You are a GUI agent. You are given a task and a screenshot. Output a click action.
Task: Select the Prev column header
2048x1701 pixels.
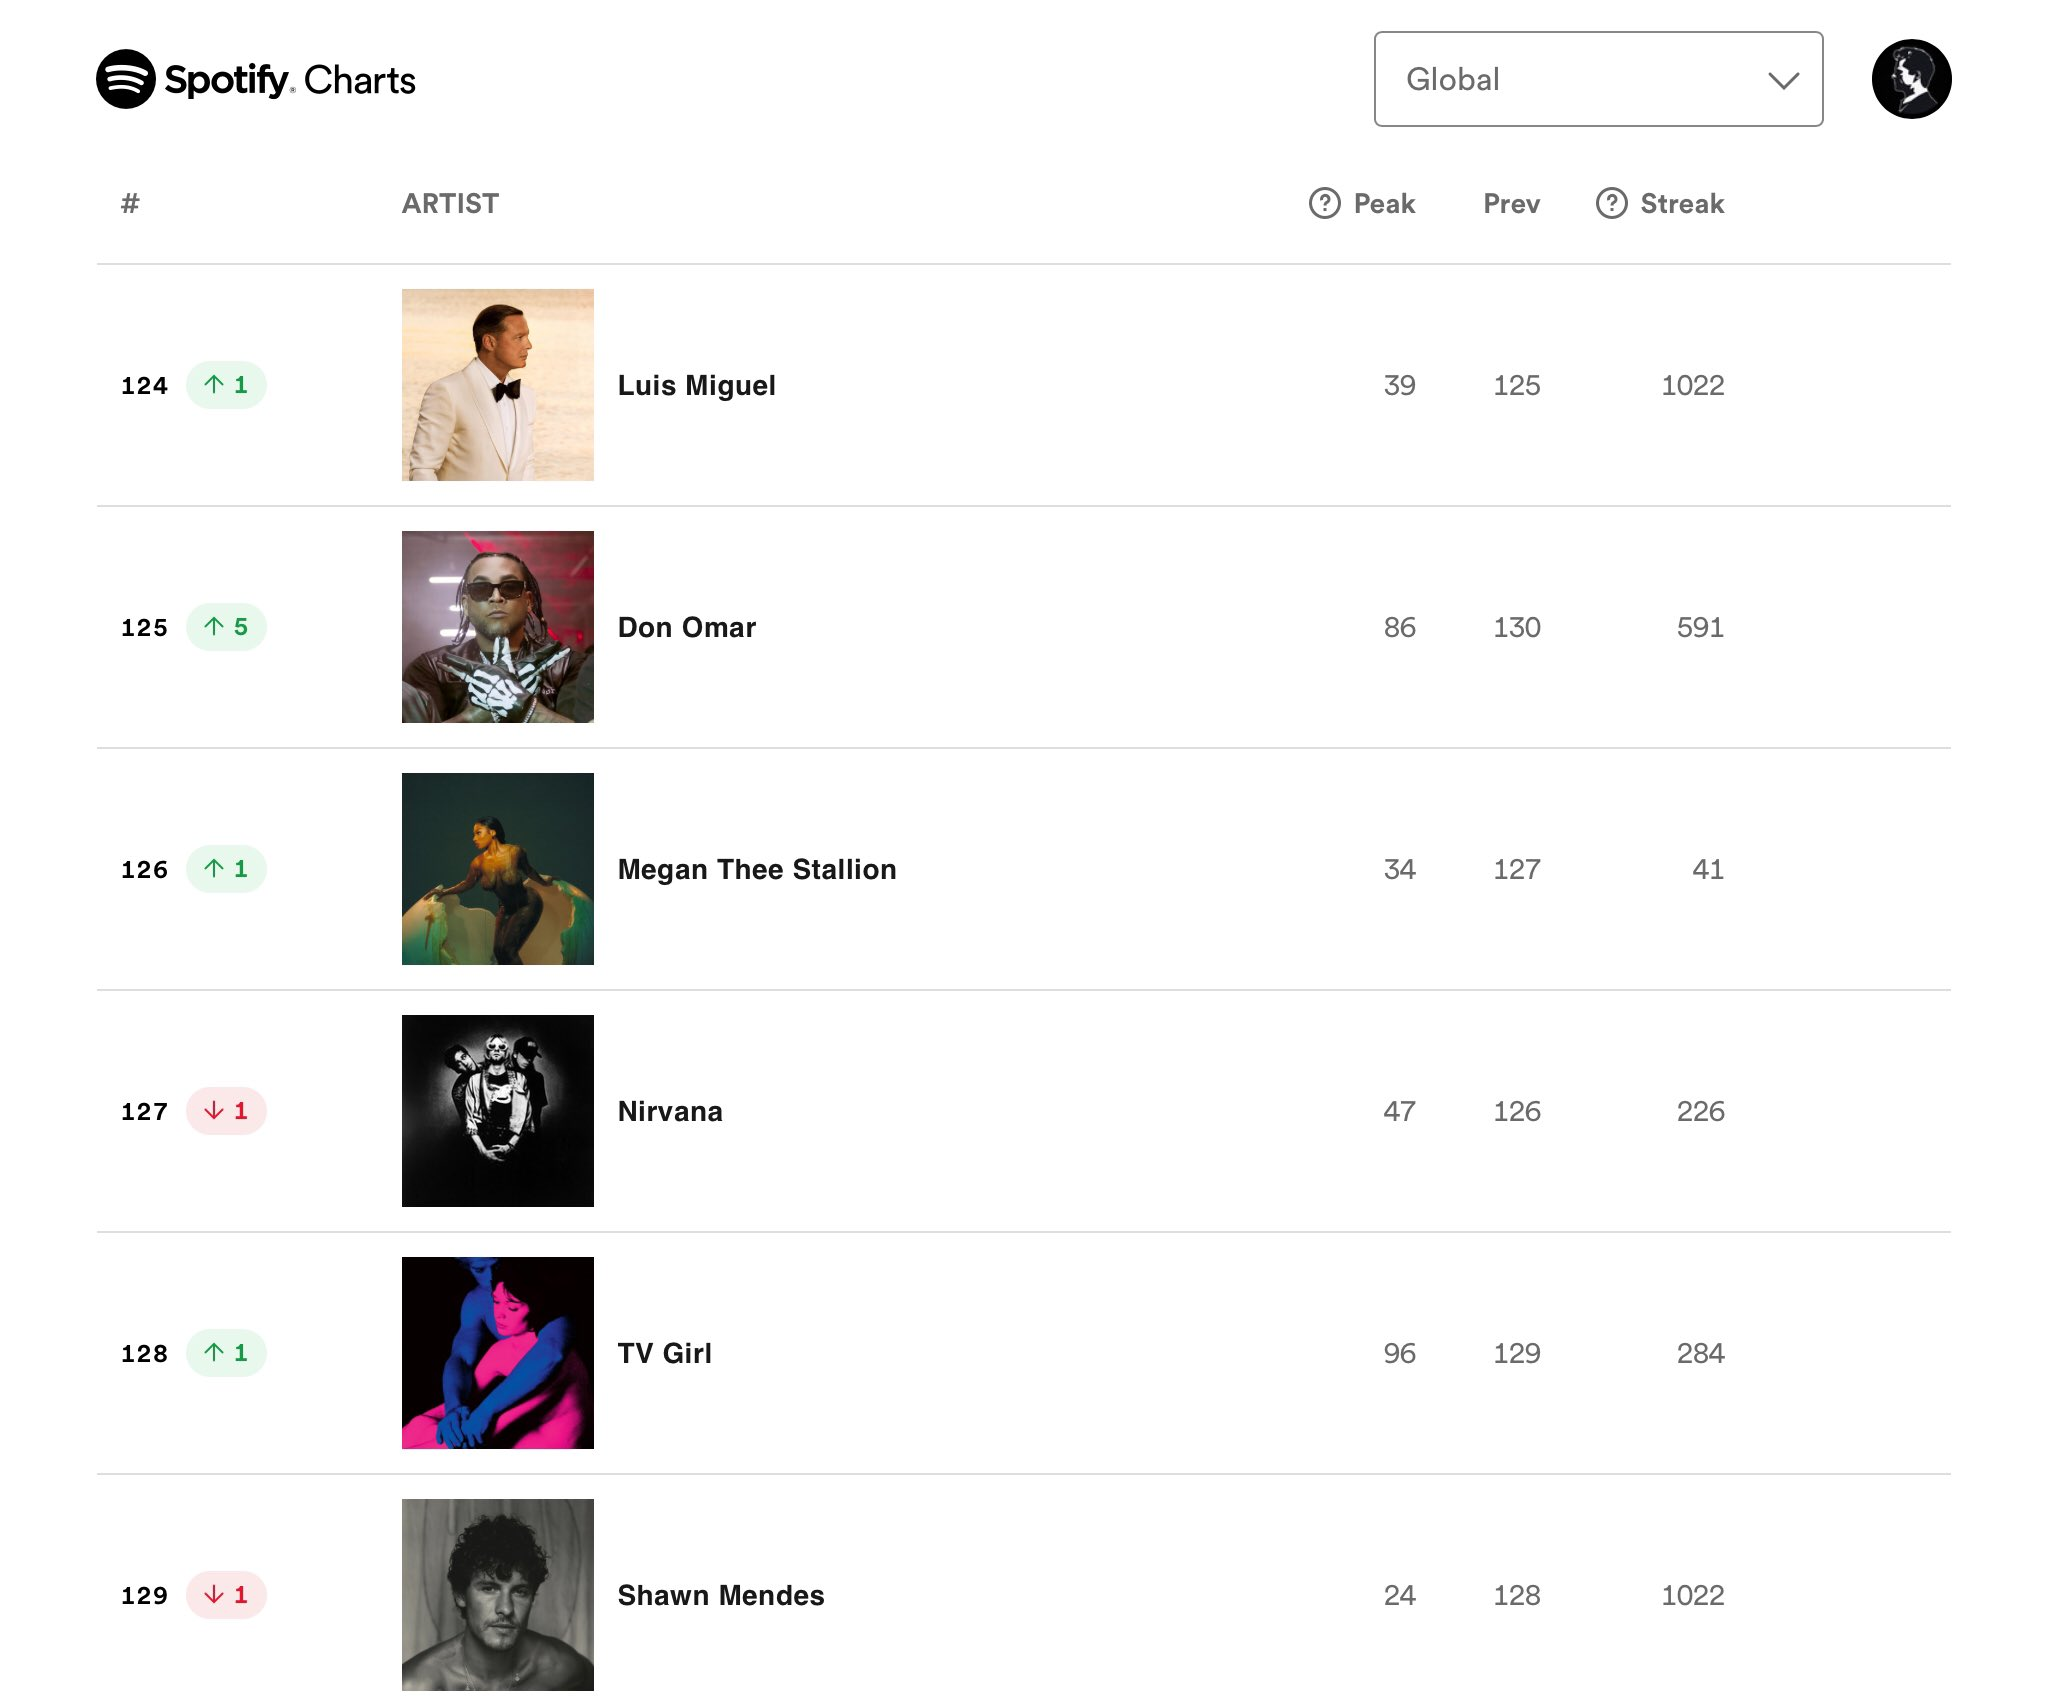(1511, 204)
